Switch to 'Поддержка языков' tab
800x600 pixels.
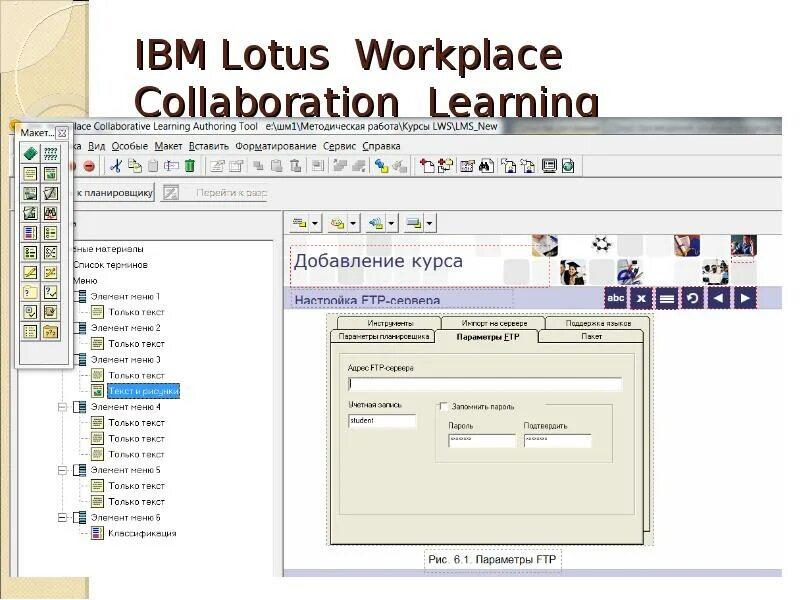pyautogui.click(x=598, y=323)
